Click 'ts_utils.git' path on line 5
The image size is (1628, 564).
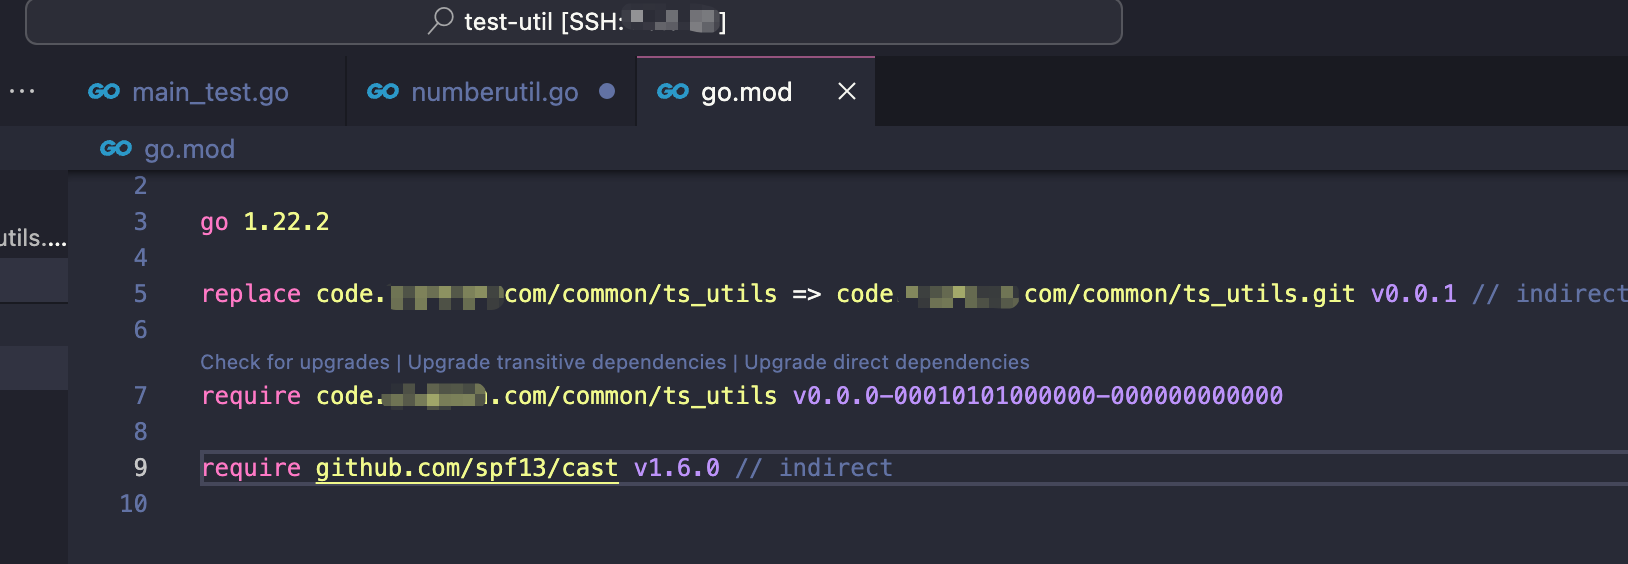[x=1269, y=294]
